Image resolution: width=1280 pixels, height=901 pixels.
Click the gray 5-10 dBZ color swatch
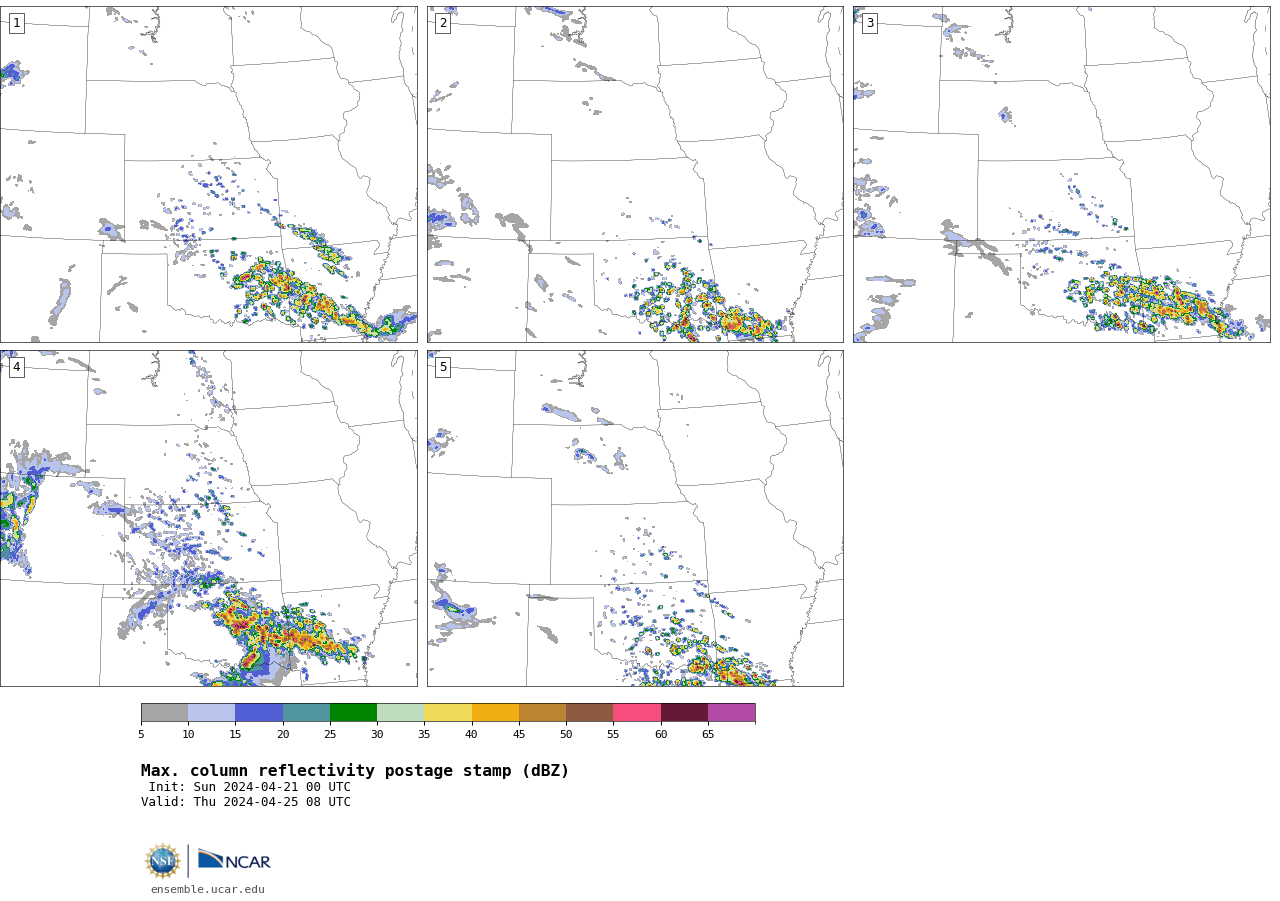[x=164, y=712]
